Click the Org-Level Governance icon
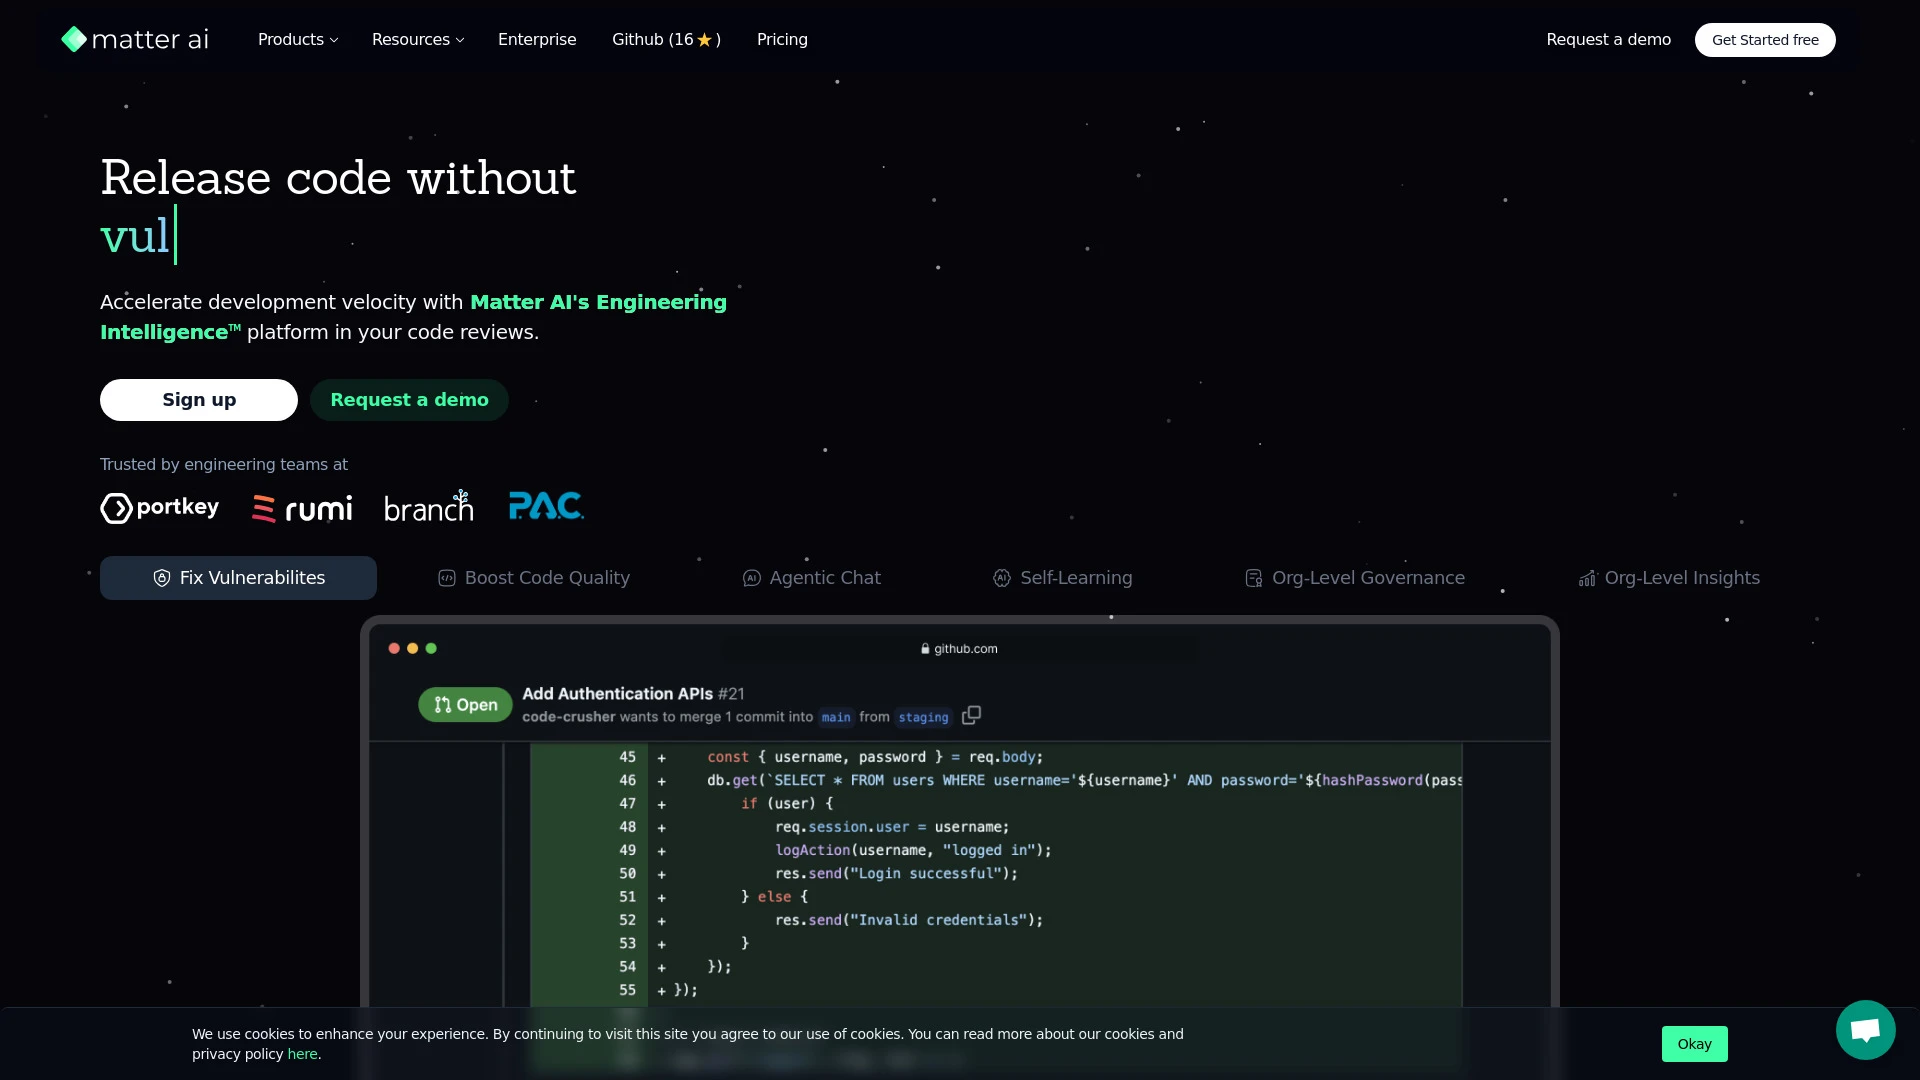 [x=1252, y=578]
